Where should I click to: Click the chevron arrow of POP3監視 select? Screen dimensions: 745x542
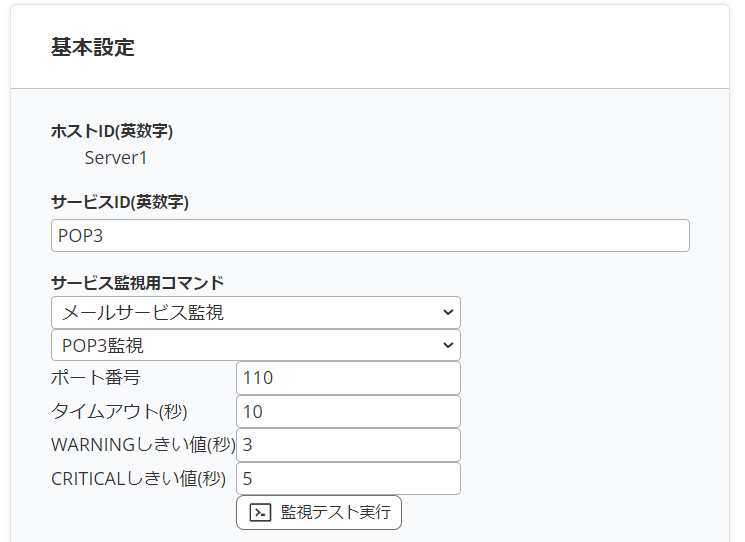[446, 345]
